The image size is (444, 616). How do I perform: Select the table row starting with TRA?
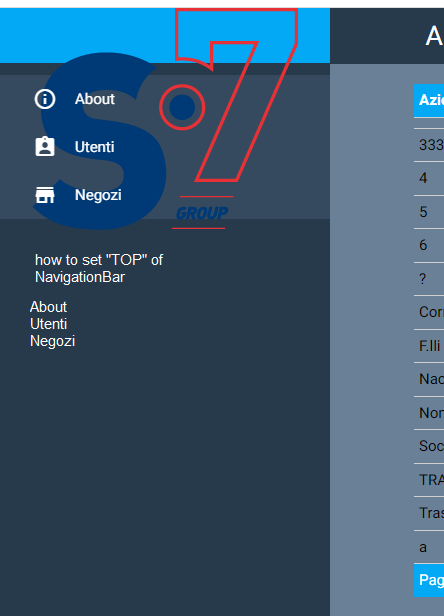[x=429, y=480]
